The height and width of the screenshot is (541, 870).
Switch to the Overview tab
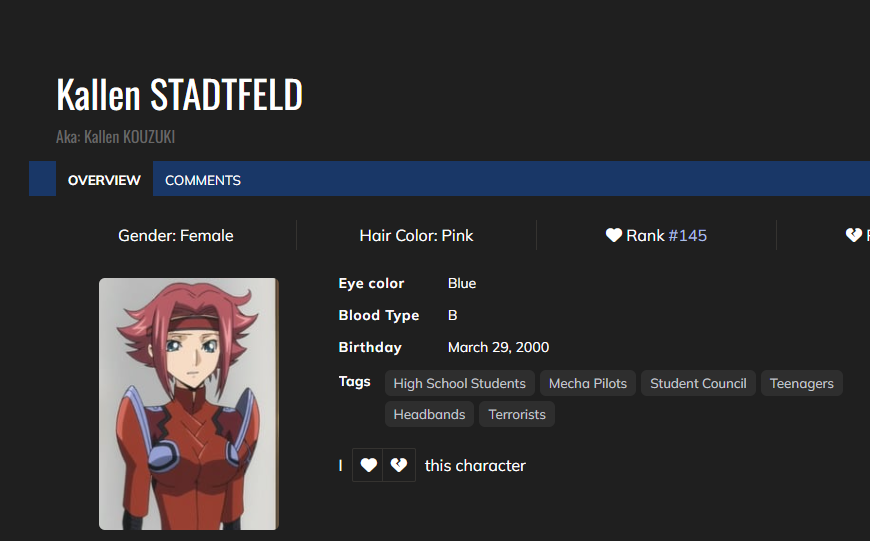point(104,180)
